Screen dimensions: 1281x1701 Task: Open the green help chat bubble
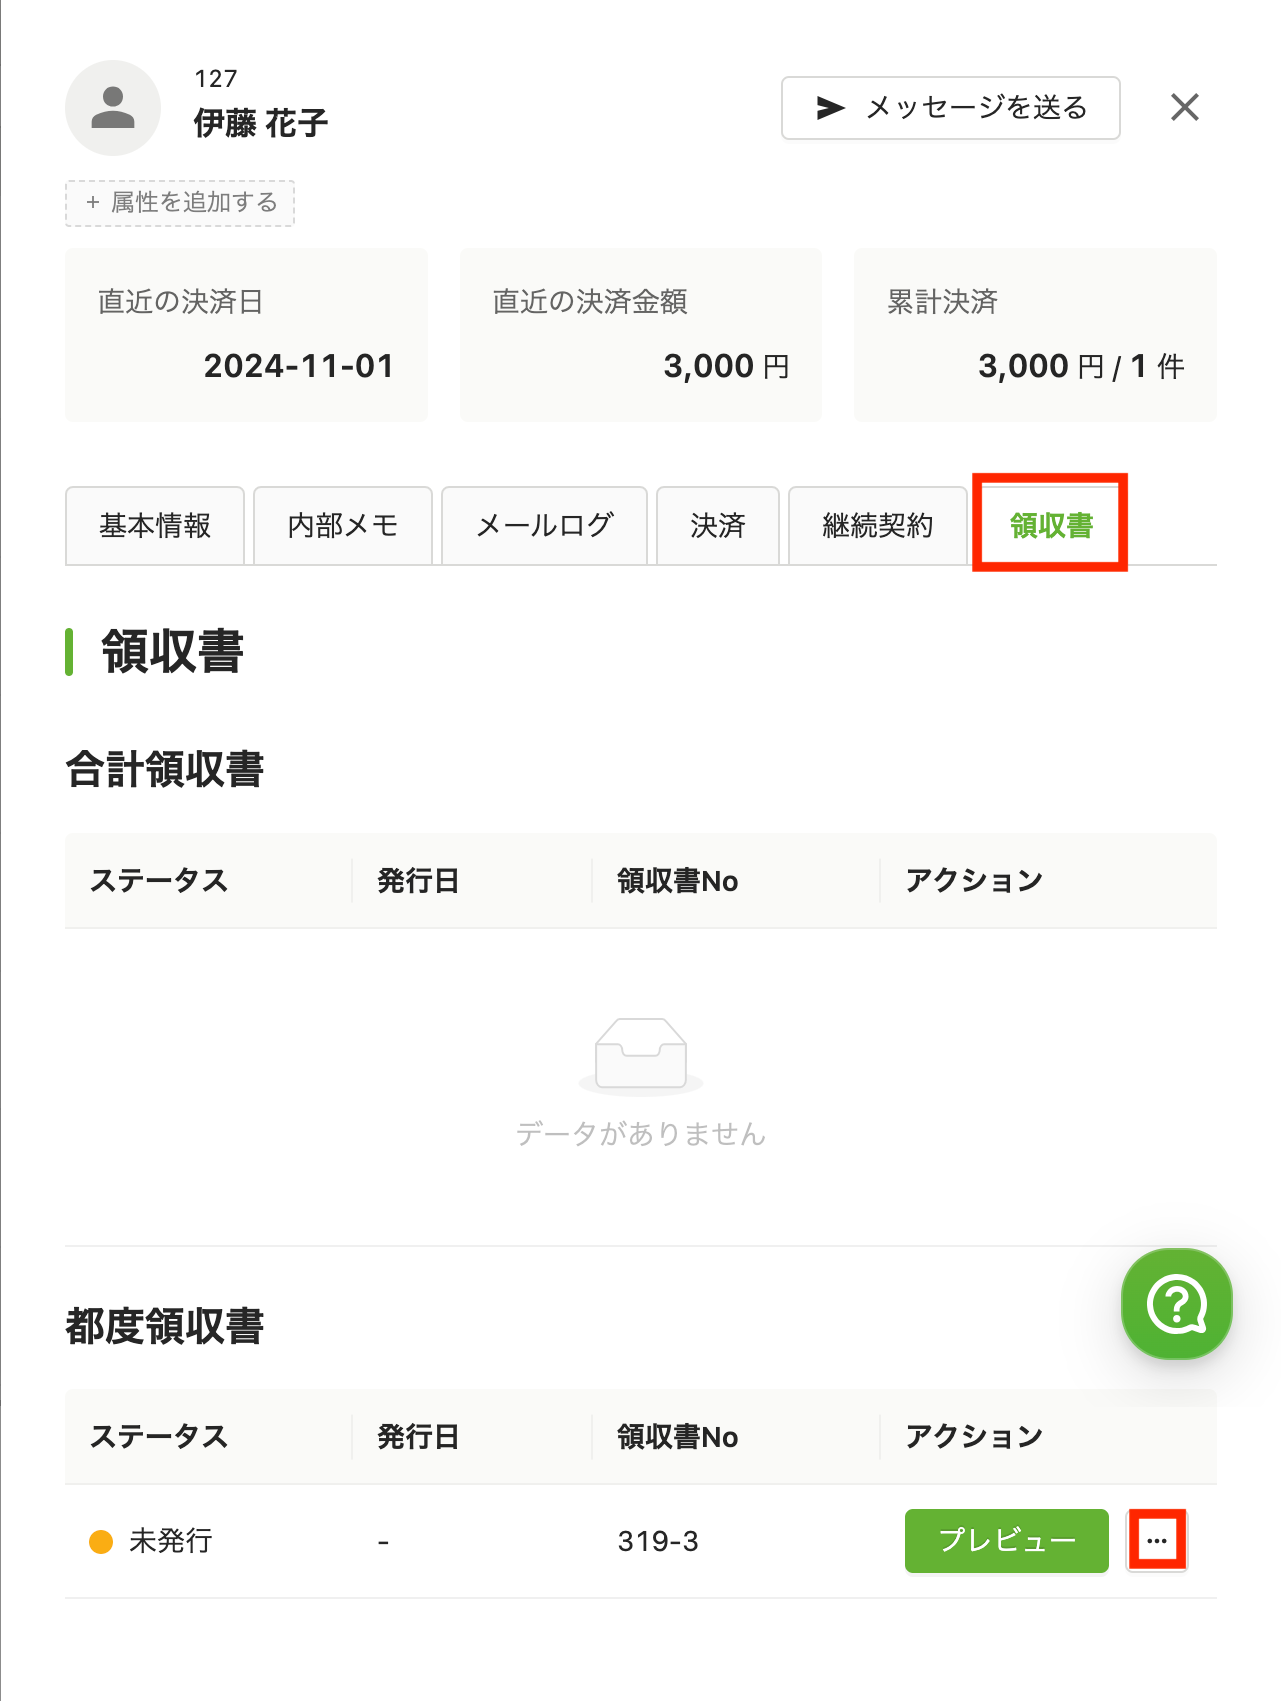tap(1177, 1304)
